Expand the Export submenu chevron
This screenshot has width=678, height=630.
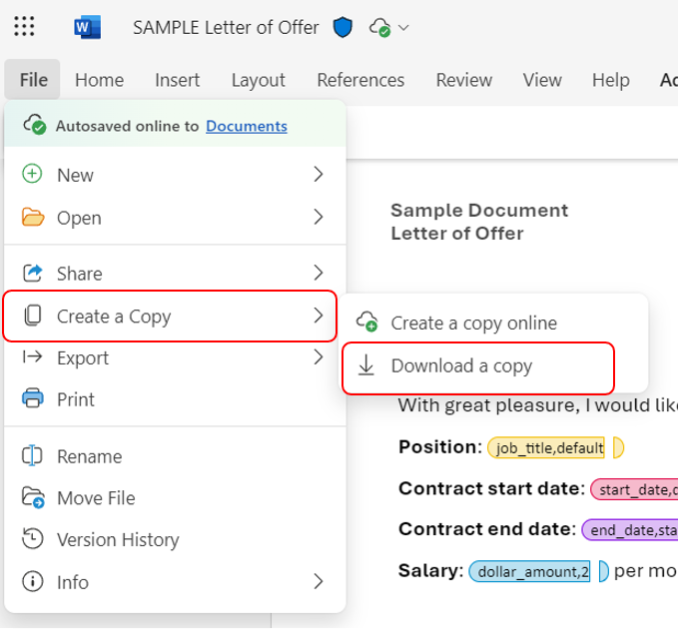(318, 357)
